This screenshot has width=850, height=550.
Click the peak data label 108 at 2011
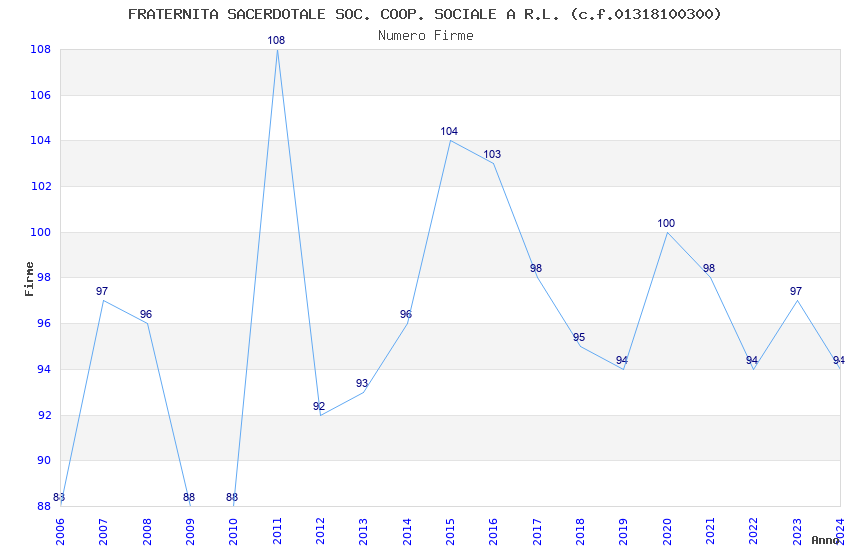tap(276, 40)
